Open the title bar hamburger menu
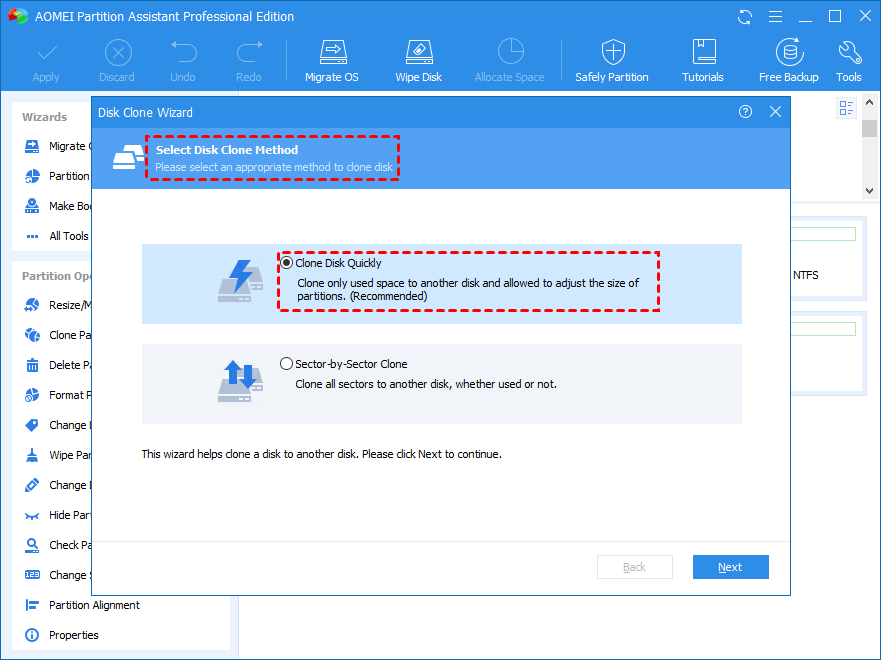This screenshot has height=660, width=881. (x=774, y=17)
